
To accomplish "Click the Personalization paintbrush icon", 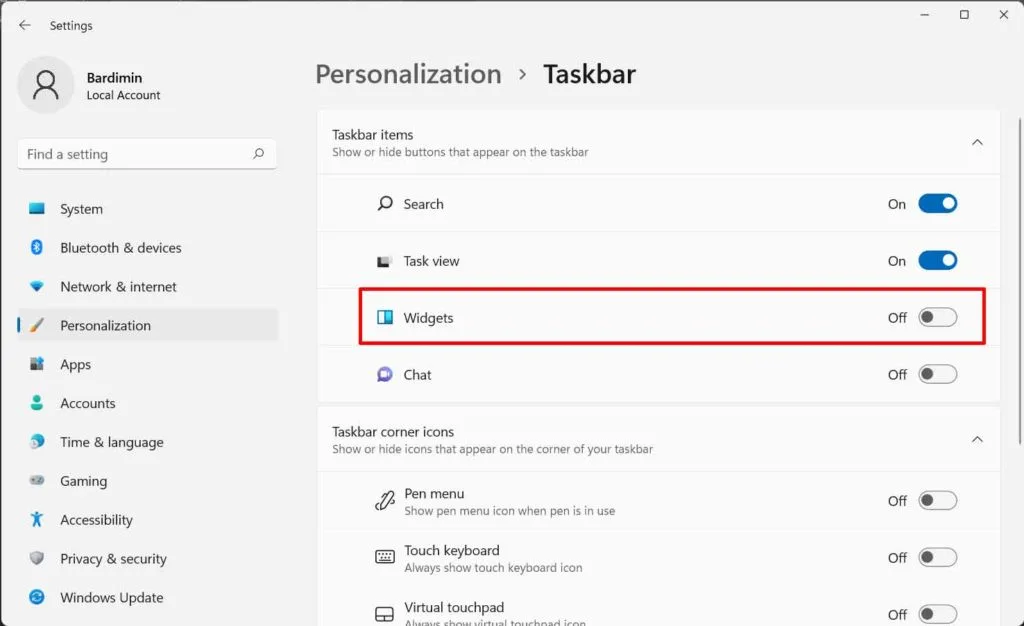I will pyautogui.click(x=37, y=325).
